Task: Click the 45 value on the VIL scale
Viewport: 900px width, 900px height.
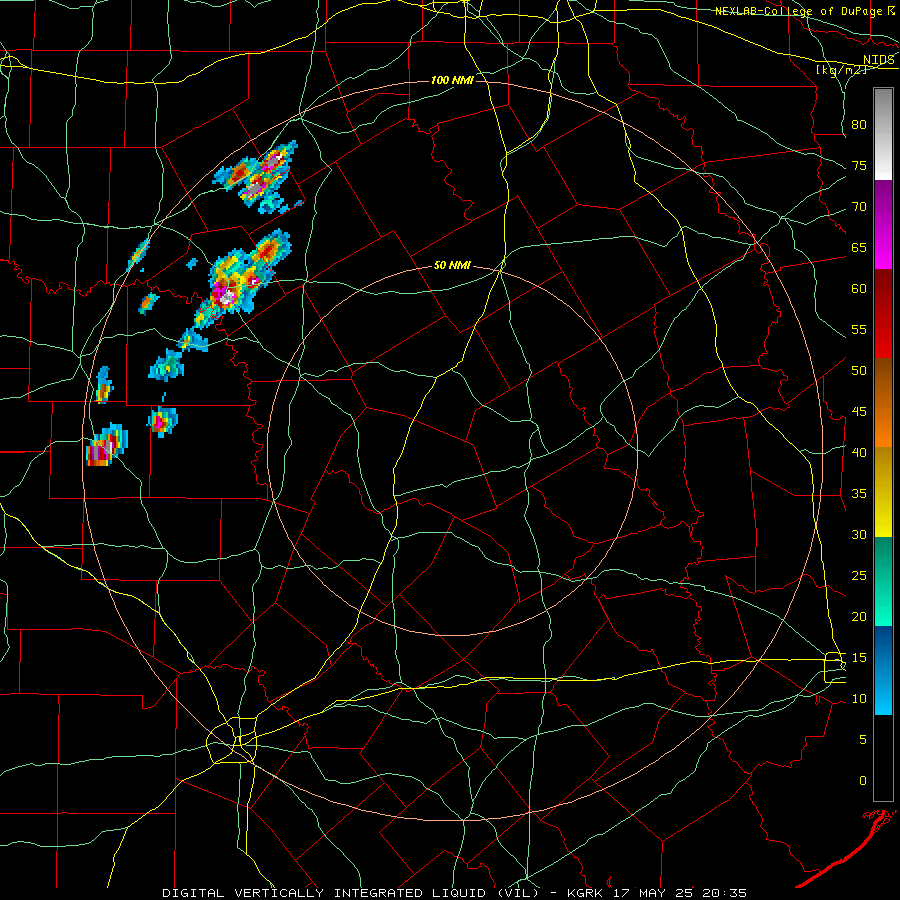Action: click(x=859, y=412)
